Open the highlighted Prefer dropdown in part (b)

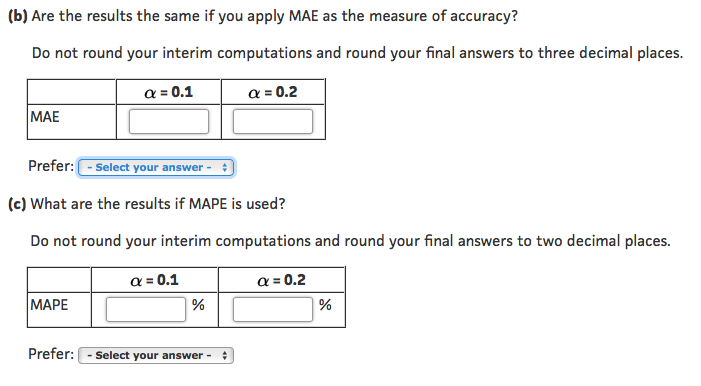click(x=156, y=168)
